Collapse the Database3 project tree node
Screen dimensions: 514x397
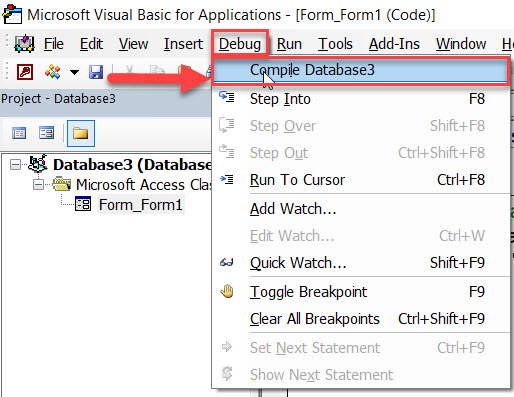tap(15, 164)
